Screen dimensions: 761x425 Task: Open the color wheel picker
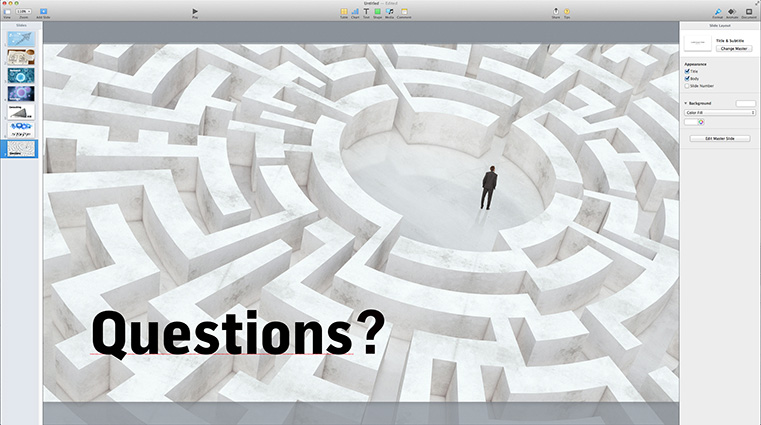pos(701,122)
